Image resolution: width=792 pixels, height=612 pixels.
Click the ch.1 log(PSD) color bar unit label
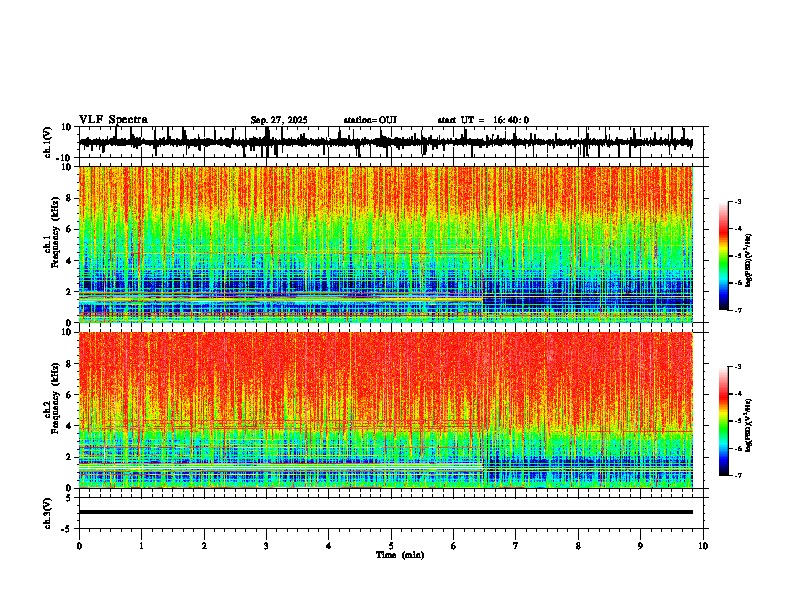click(x=749, y=260)
